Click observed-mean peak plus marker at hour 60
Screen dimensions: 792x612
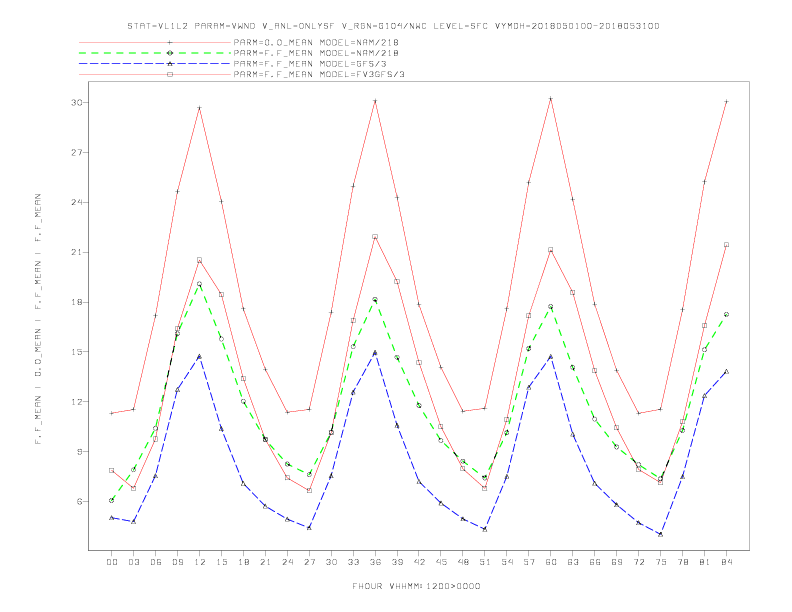551,98
